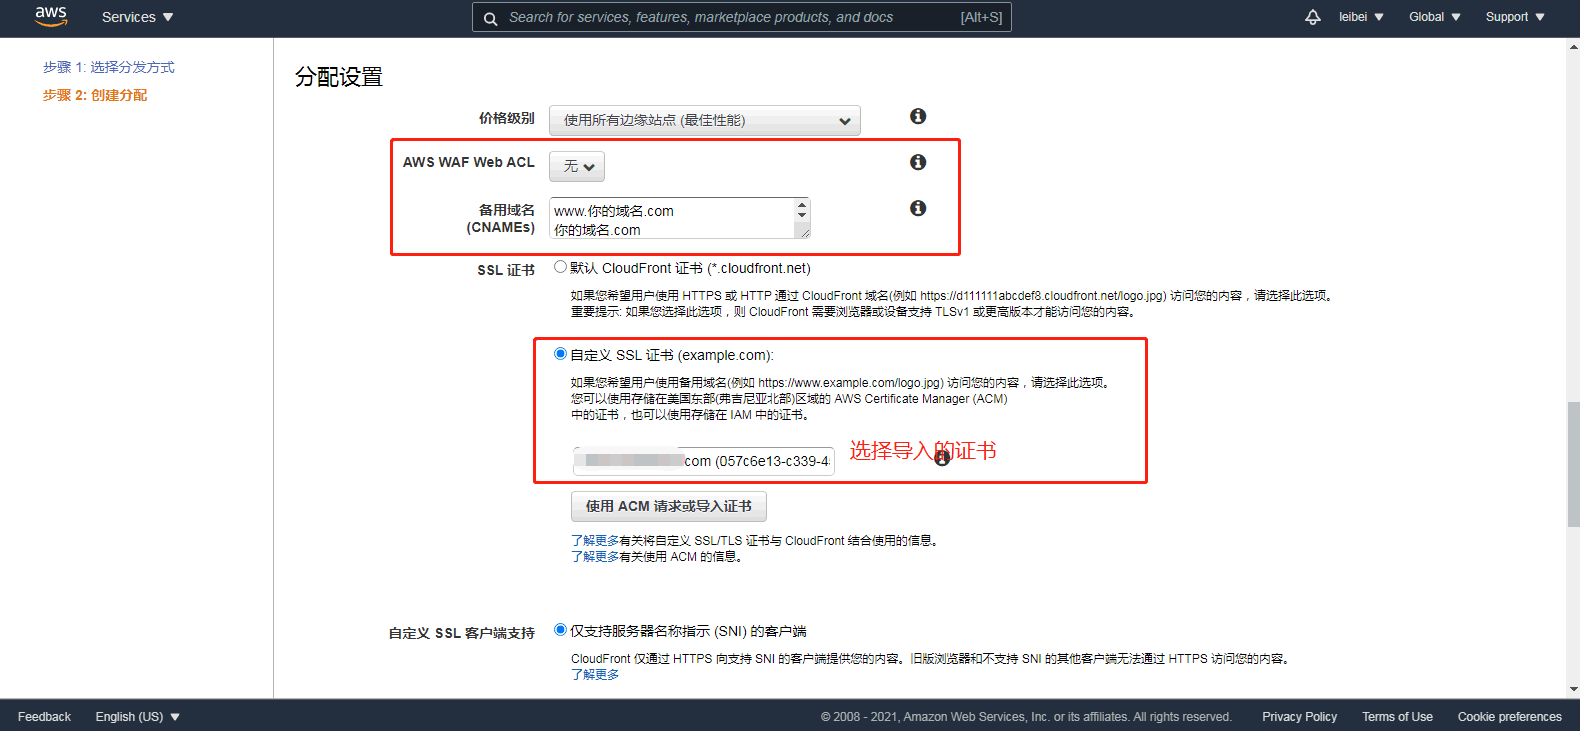Viewport: 1580px width, 731px height.
Task: Click the CNAMEs text area resize grip
Action: point(803,232)
